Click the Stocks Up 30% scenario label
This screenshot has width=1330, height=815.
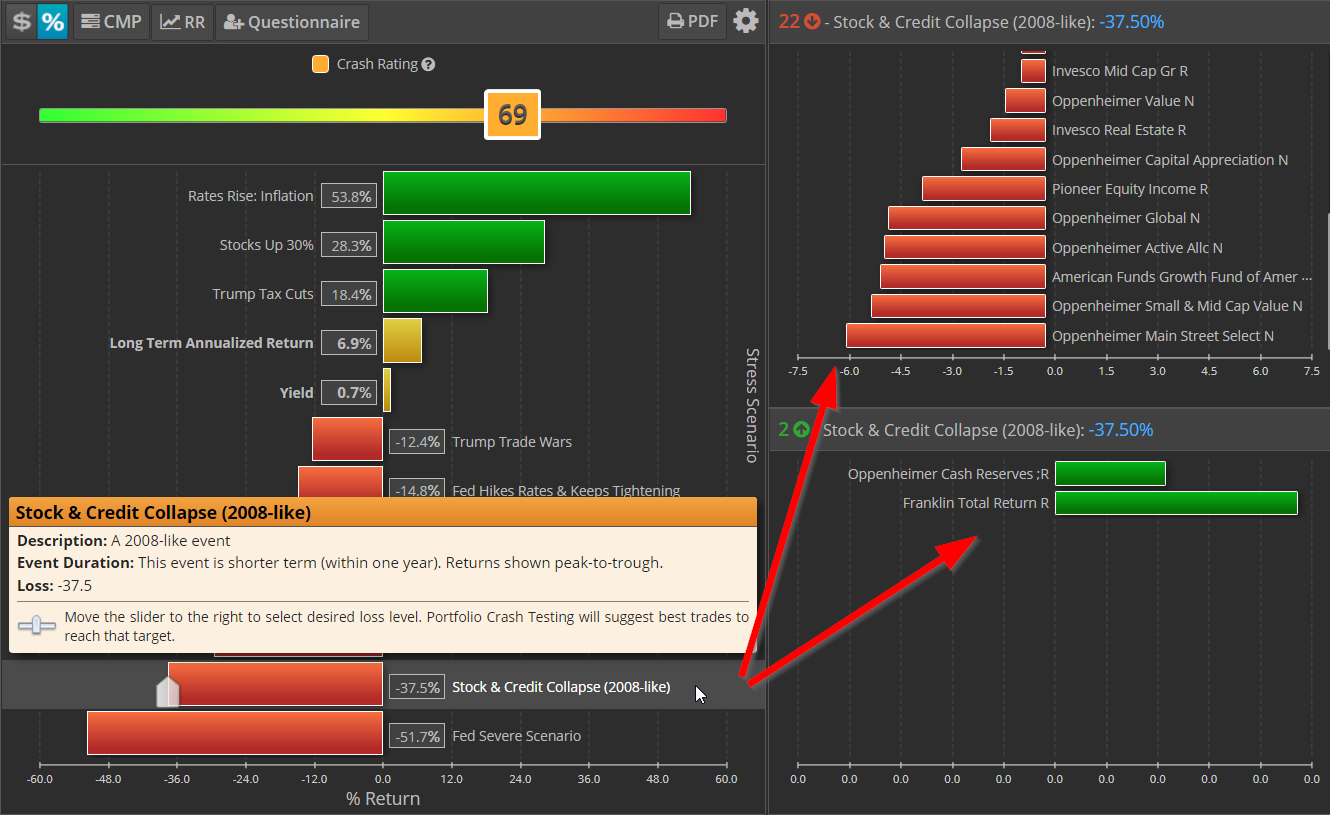click(x=266, y=245)
